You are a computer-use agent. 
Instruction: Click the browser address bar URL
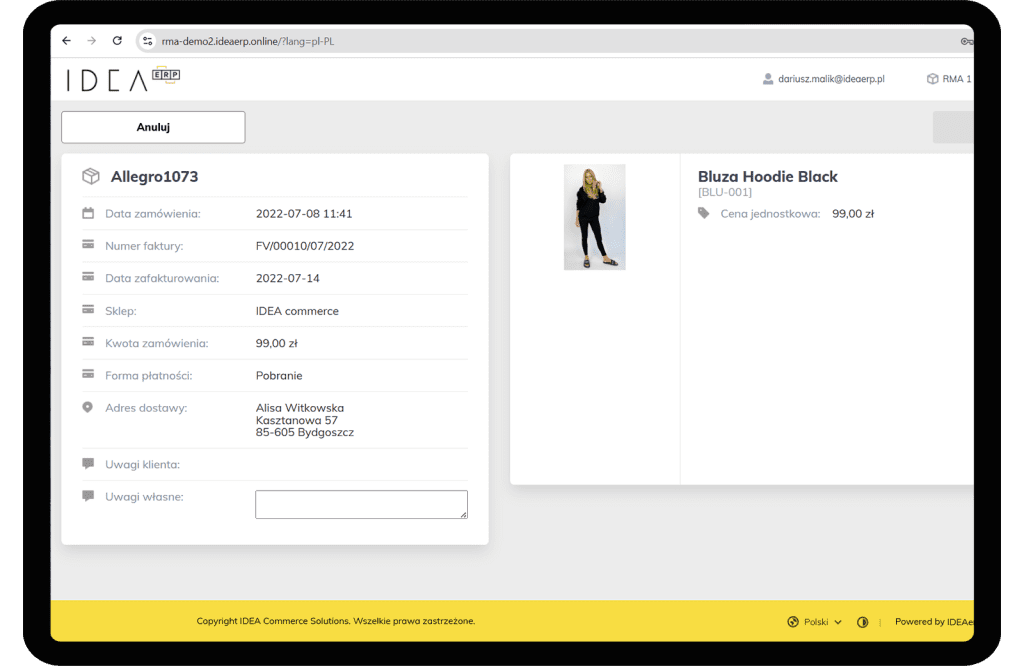click(x=248, y=41)
